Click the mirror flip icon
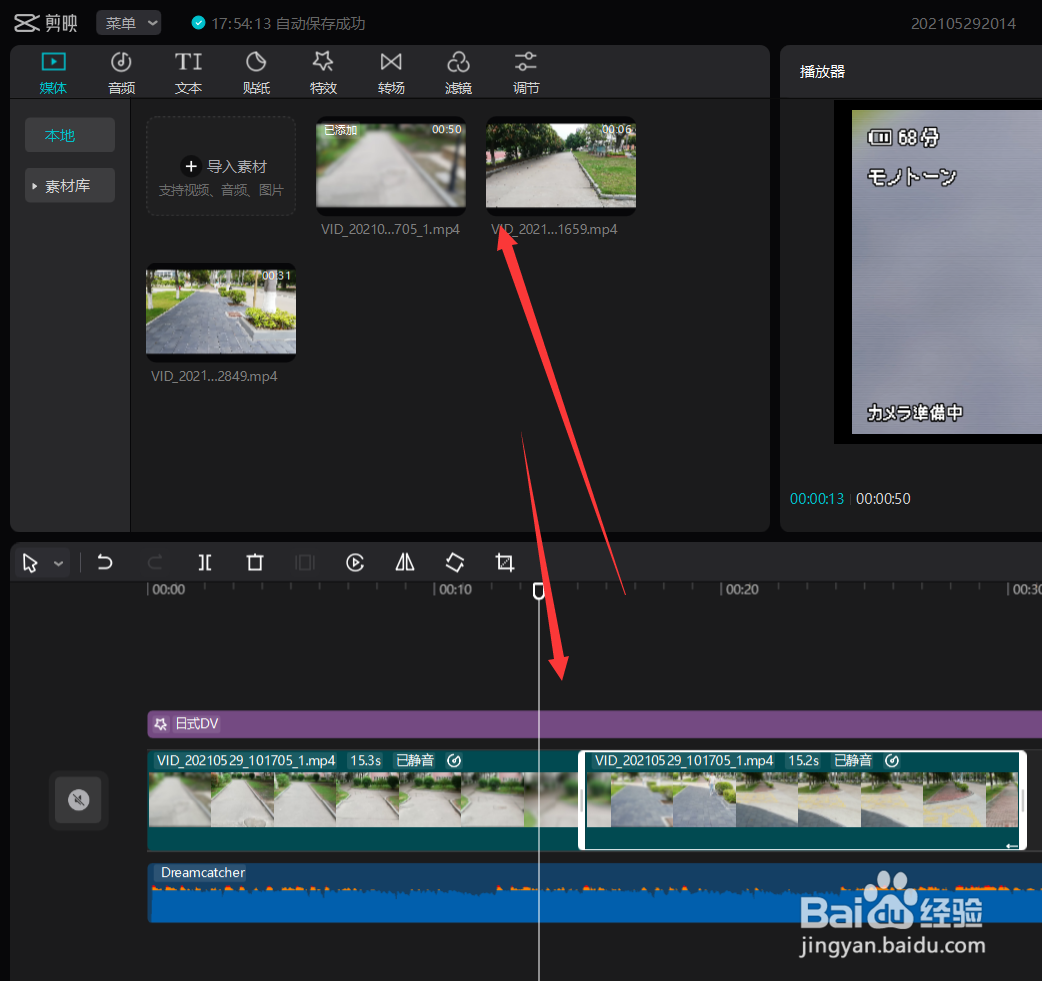1042x981 pixels. click(405, 563)
